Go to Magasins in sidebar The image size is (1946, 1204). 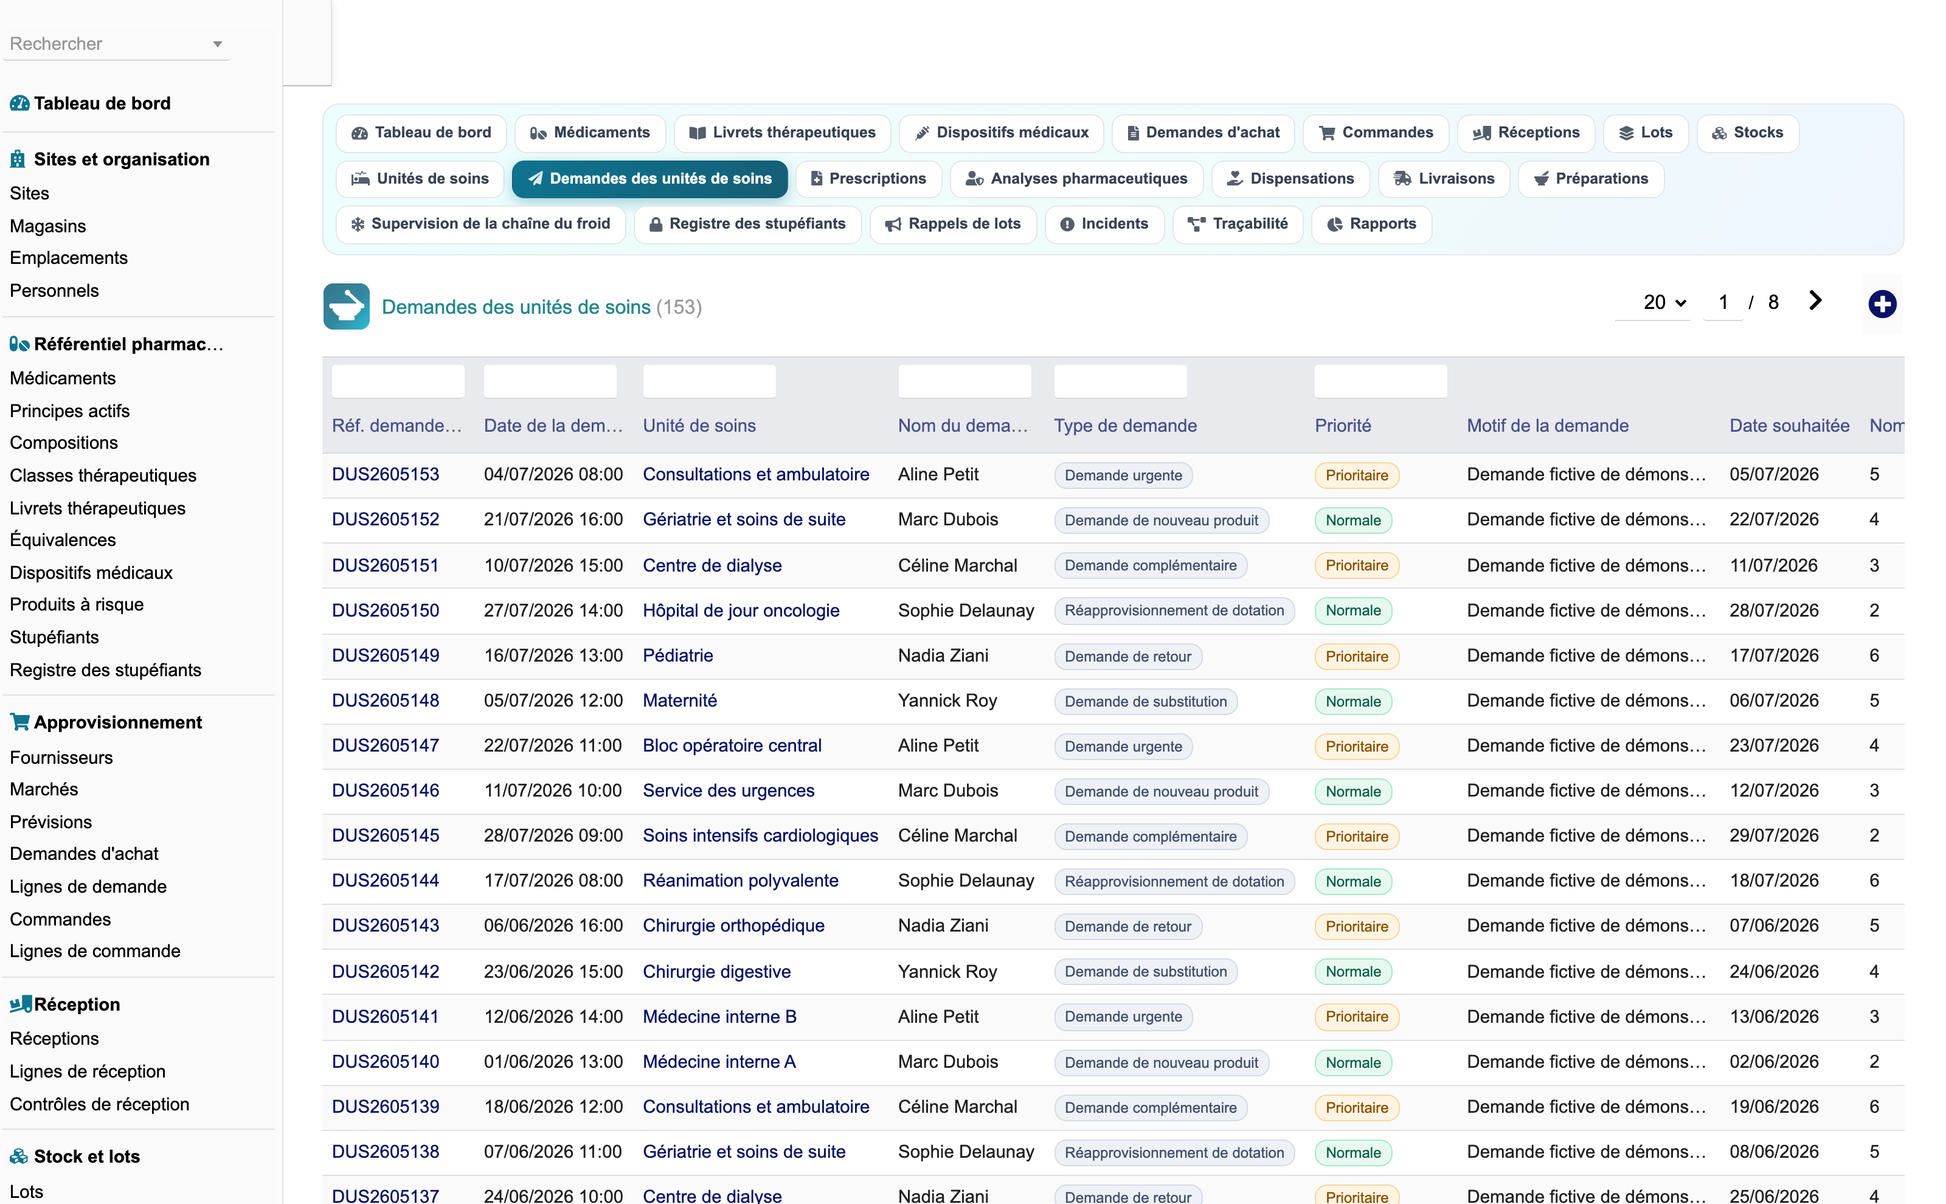pos(48,226)
